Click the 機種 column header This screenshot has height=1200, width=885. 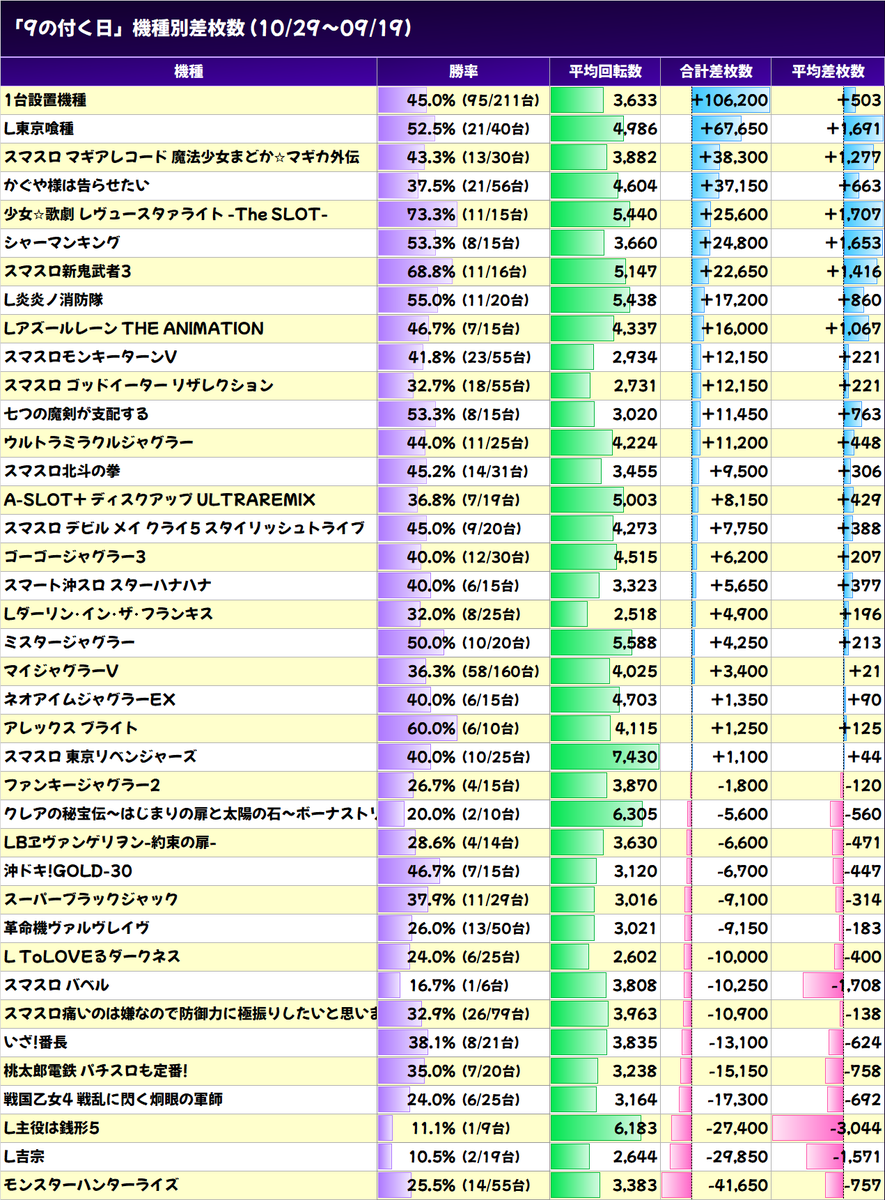pos(188,72)
